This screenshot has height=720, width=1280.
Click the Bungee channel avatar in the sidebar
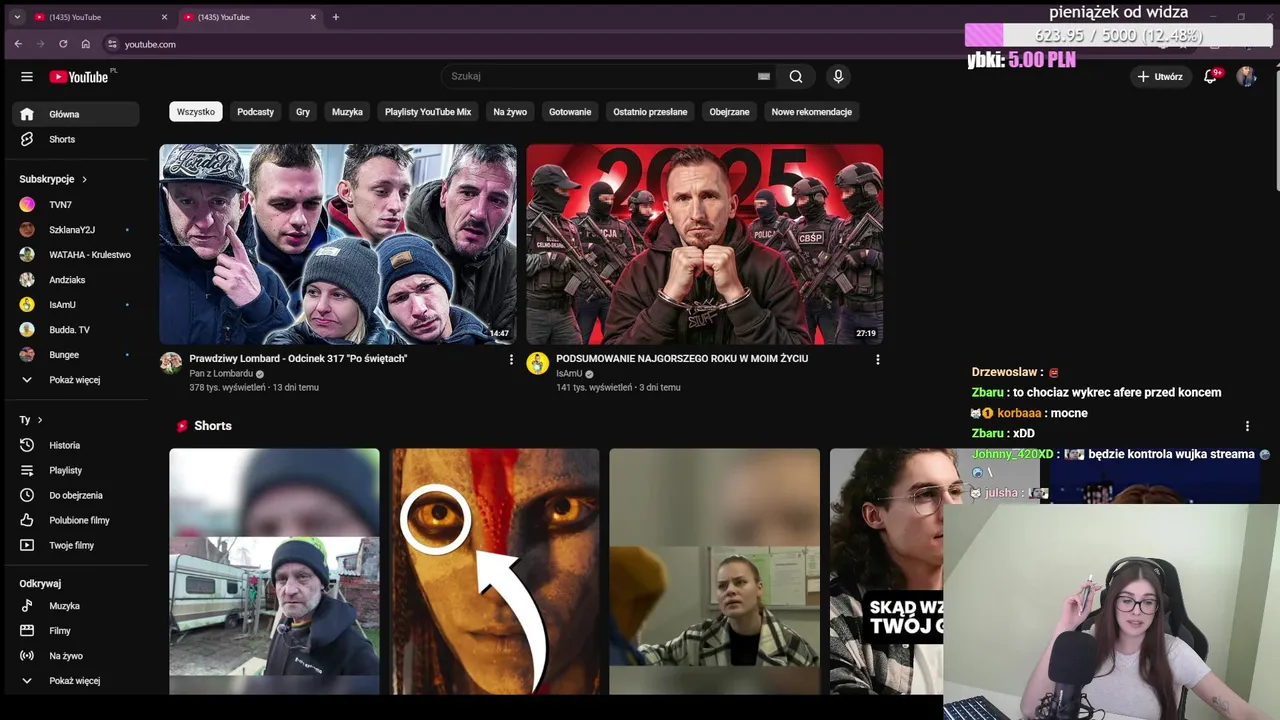click(27, 354)
